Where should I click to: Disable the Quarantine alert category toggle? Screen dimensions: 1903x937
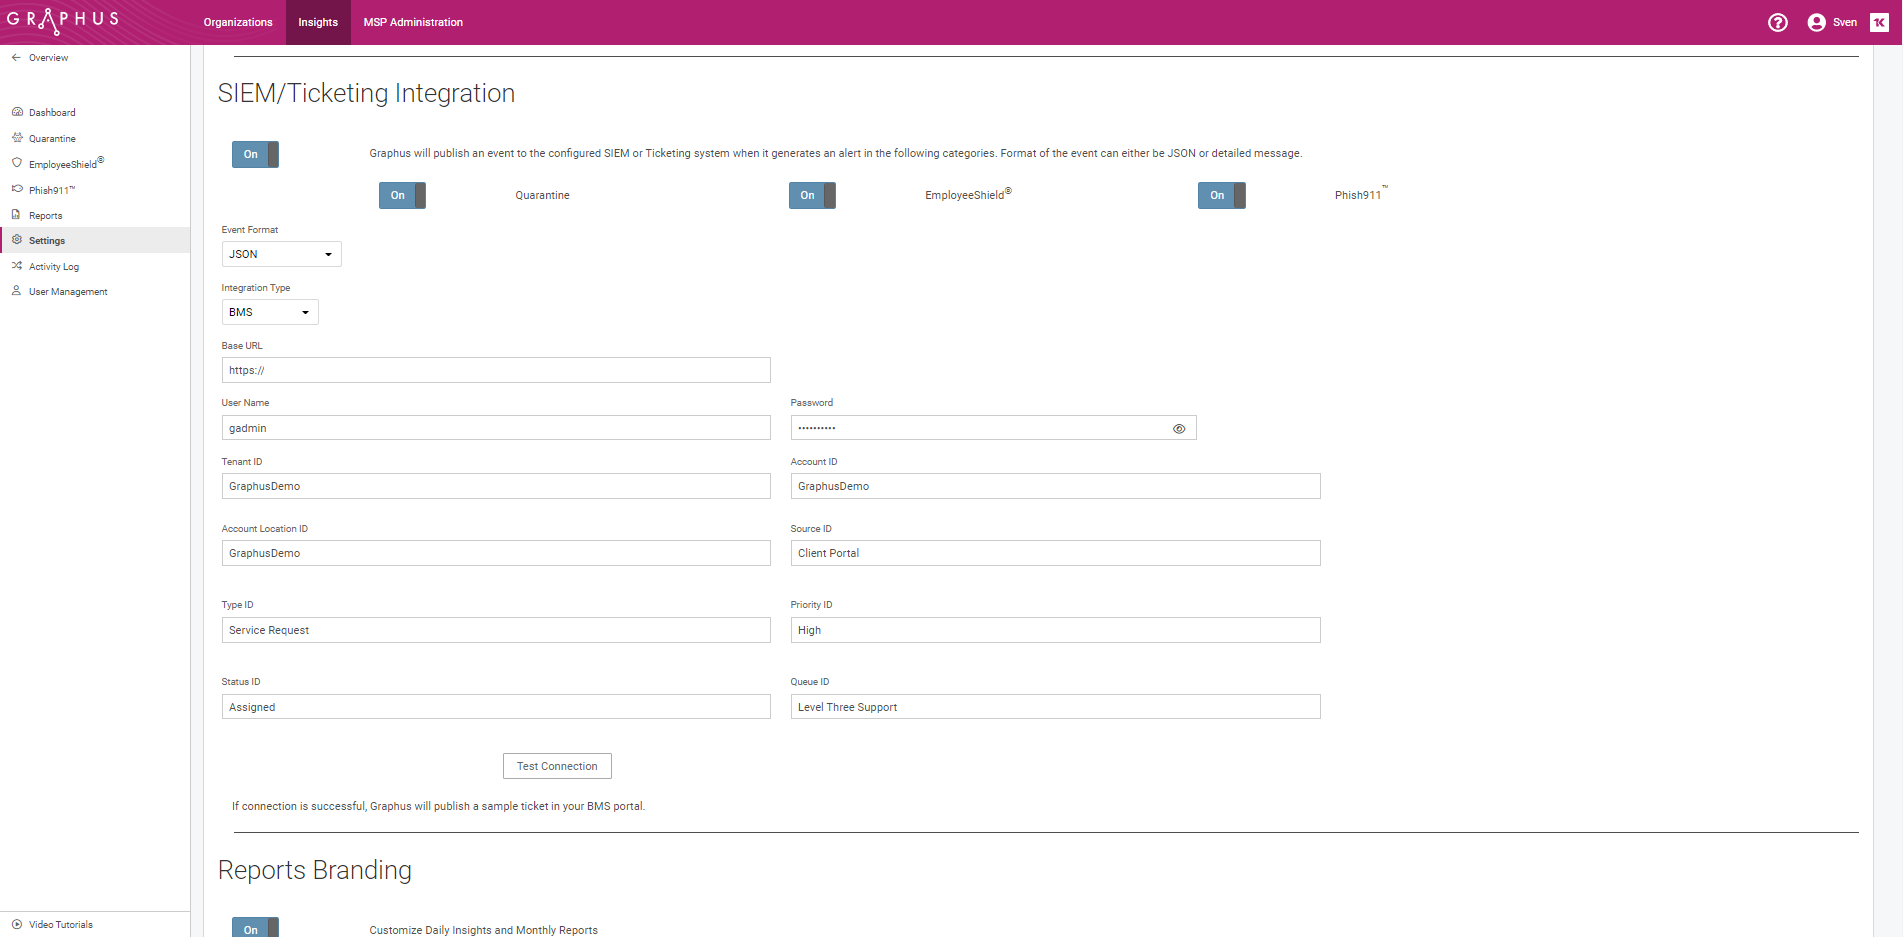click(401, 195)
